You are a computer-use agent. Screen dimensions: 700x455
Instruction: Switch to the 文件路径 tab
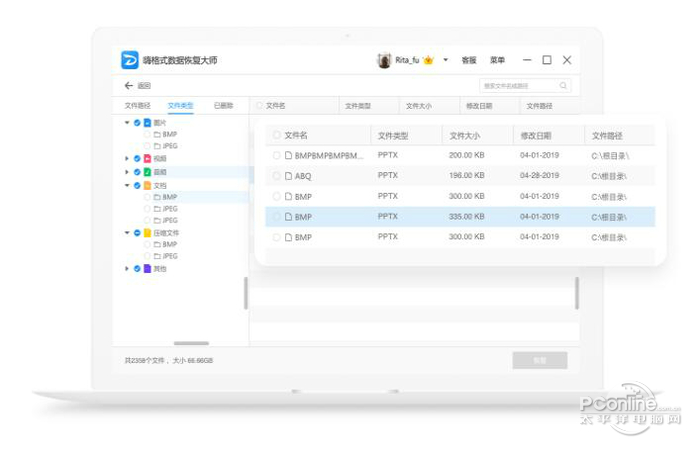(138, 106)
